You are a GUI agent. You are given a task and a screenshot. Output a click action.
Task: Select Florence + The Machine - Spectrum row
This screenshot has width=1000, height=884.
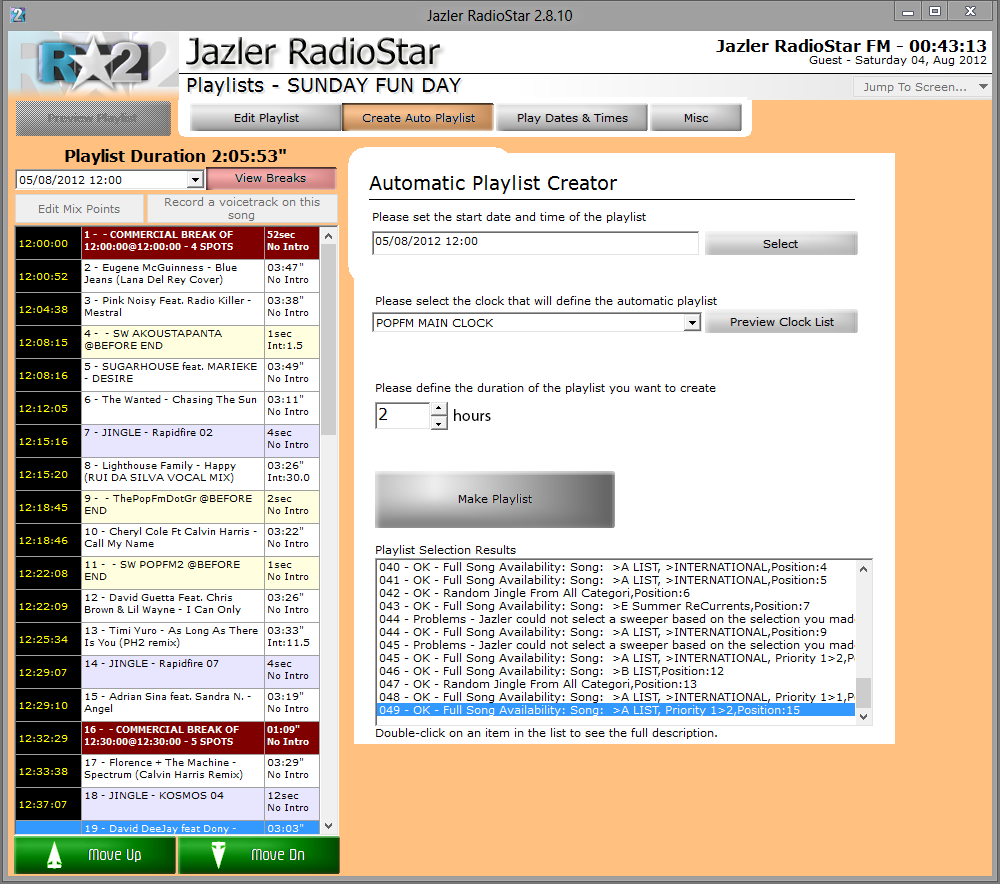click(167, 771)
